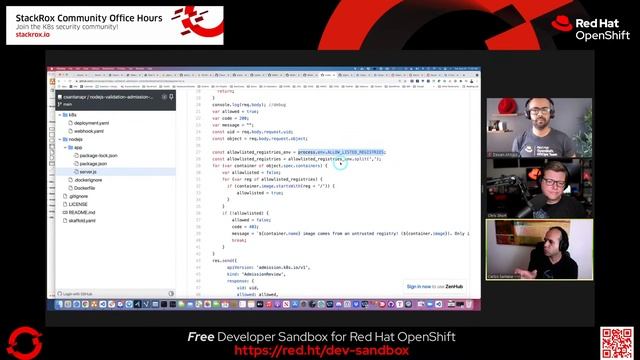Select the nodejs folder row
The image size is (640, 360).
[x=116, y=139]
